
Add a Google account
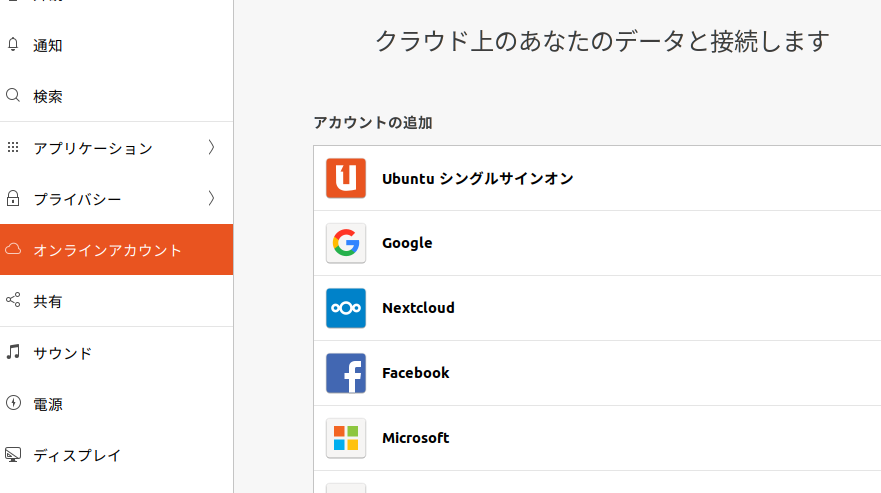click(x=597, y=243)
